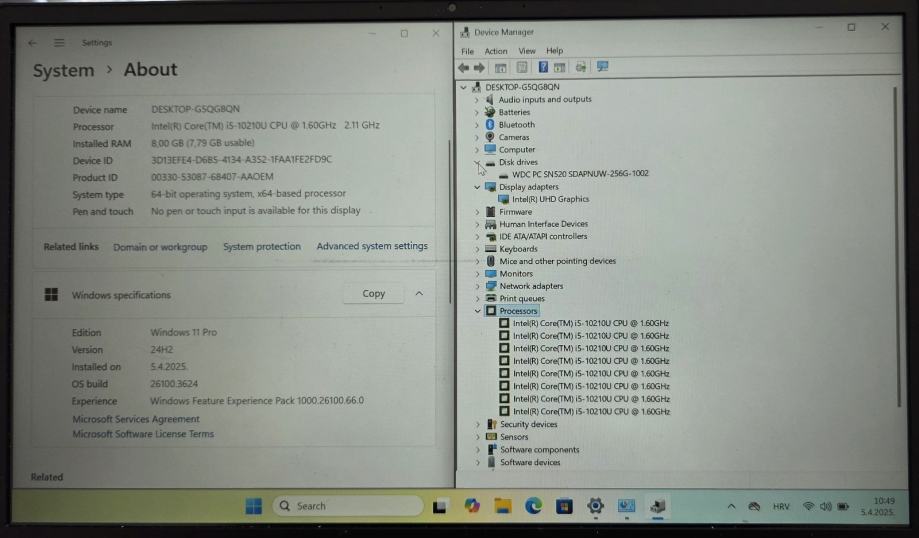The image size is (919, 538).
Task: Click the Show/Hide Action Pane toolbar icon
Action: pyautogui.click(x=560, y=67)
